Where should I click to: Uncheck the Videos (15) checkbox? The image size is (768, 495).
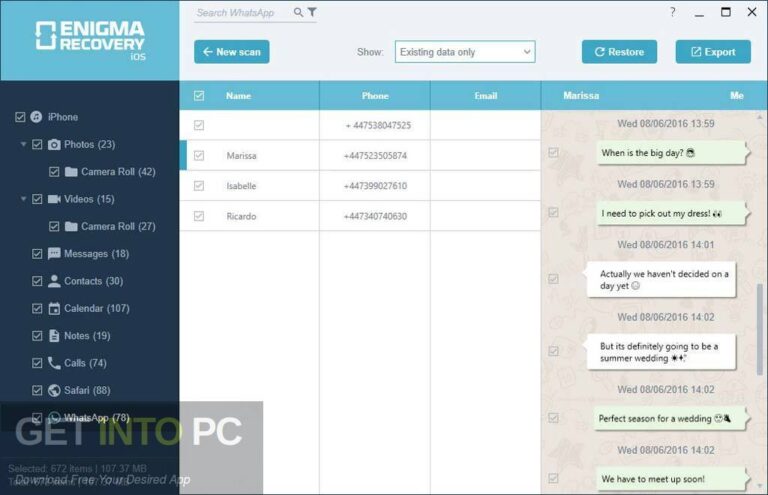pos(37,199)
